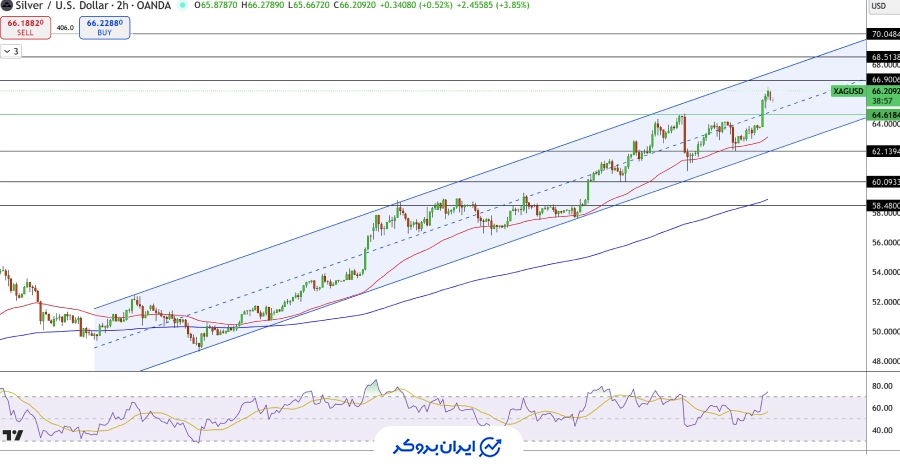Viewport: 900px width, 471px height.
Task: Click the current price countdown 38:57 label
Action: click(x=882, y=101)
